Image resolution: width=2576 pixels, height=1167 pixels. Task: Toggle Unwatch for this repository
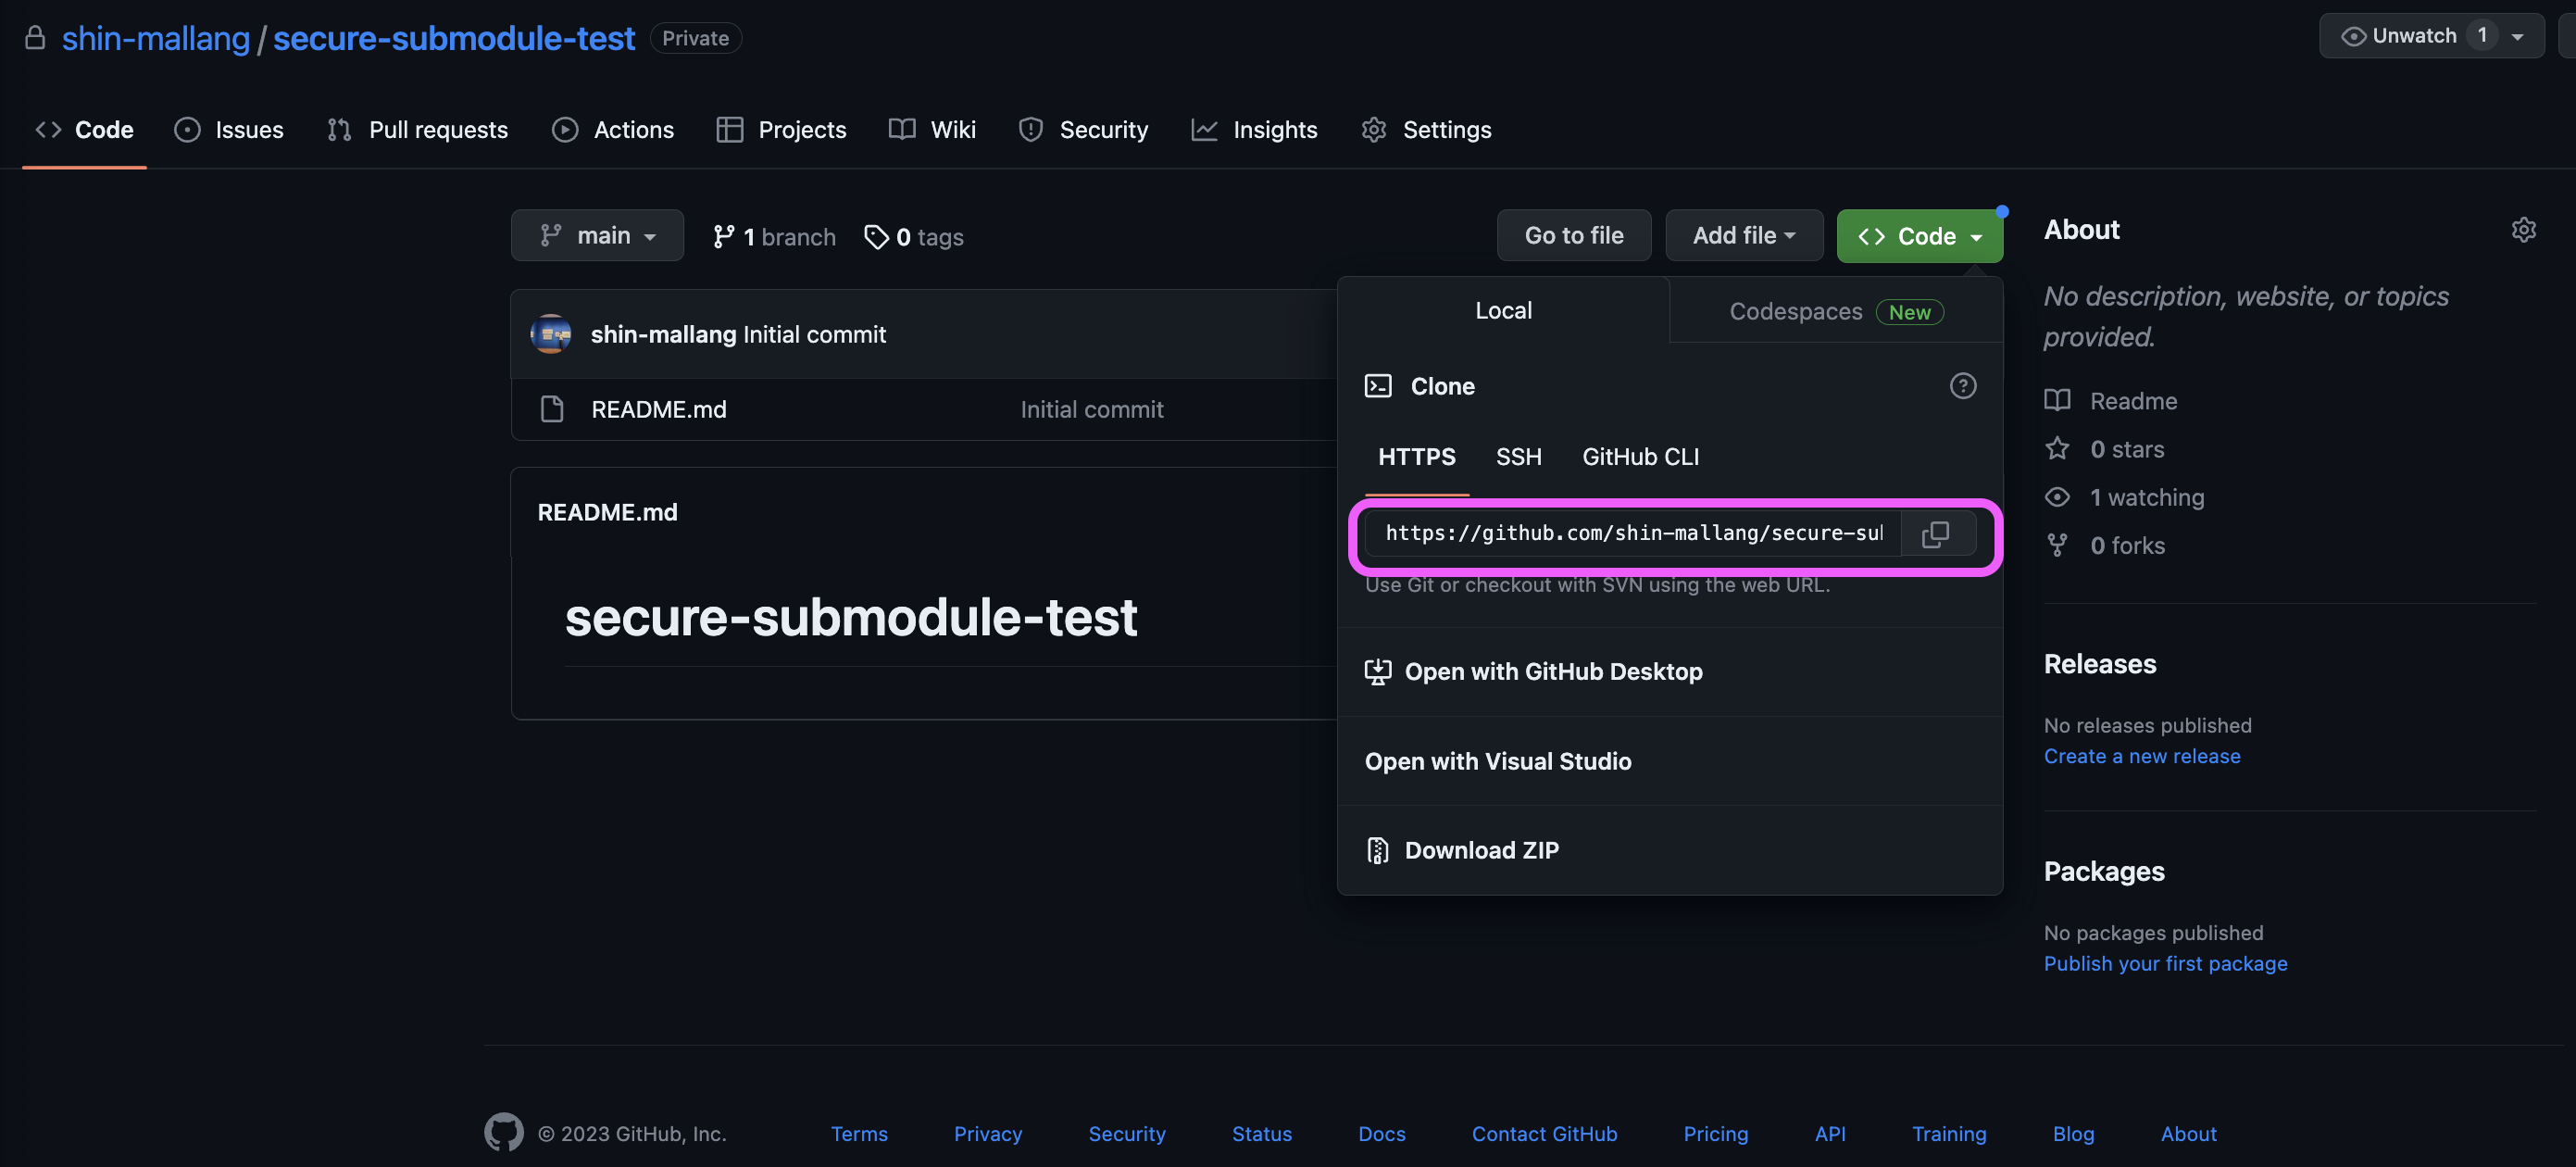point(2413,36)
